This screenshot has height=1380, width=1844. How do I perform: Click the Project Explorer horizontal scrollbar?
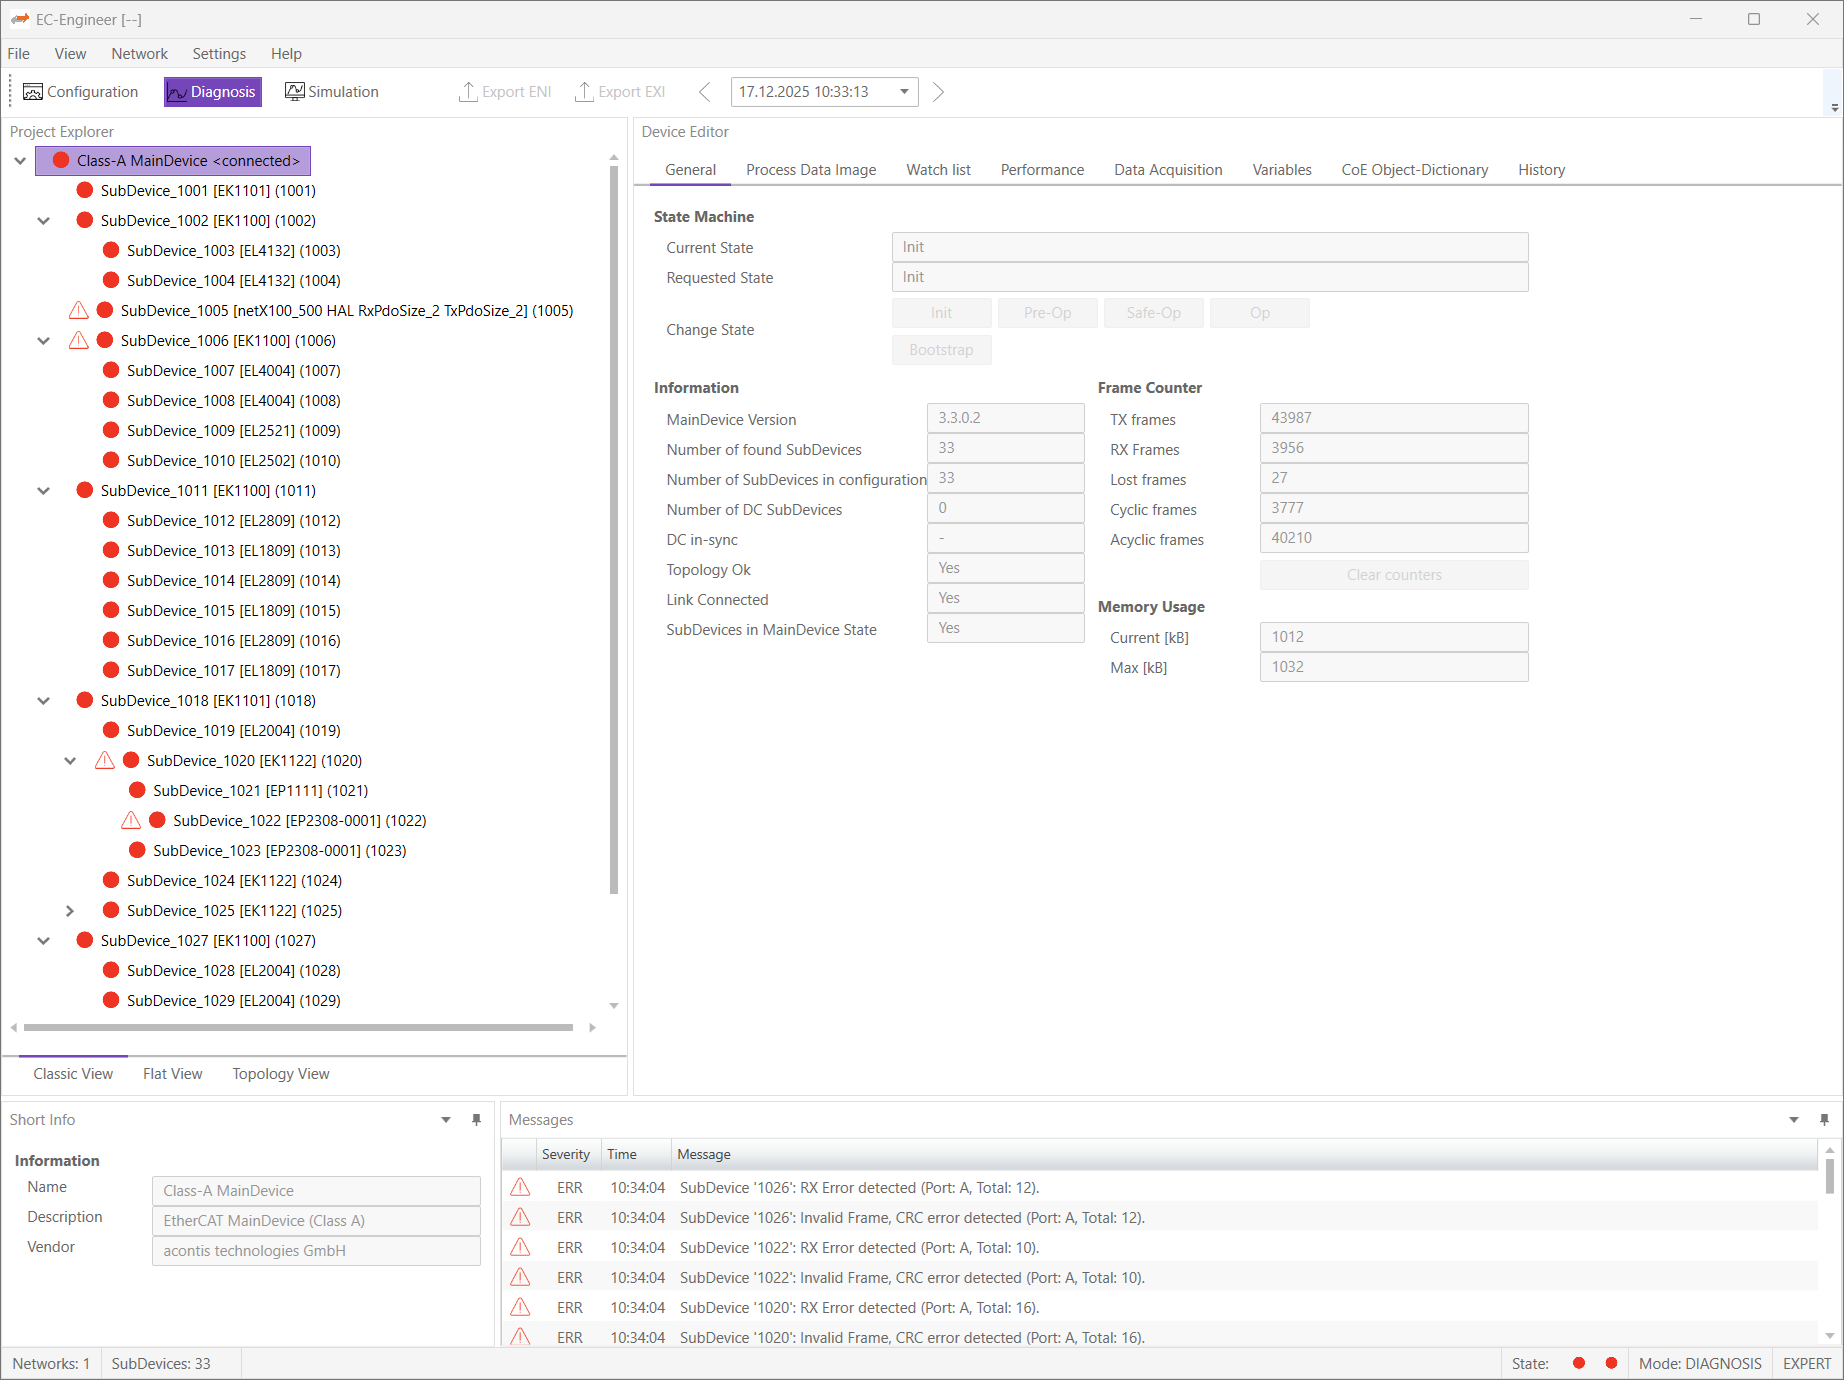[298, 1027]
